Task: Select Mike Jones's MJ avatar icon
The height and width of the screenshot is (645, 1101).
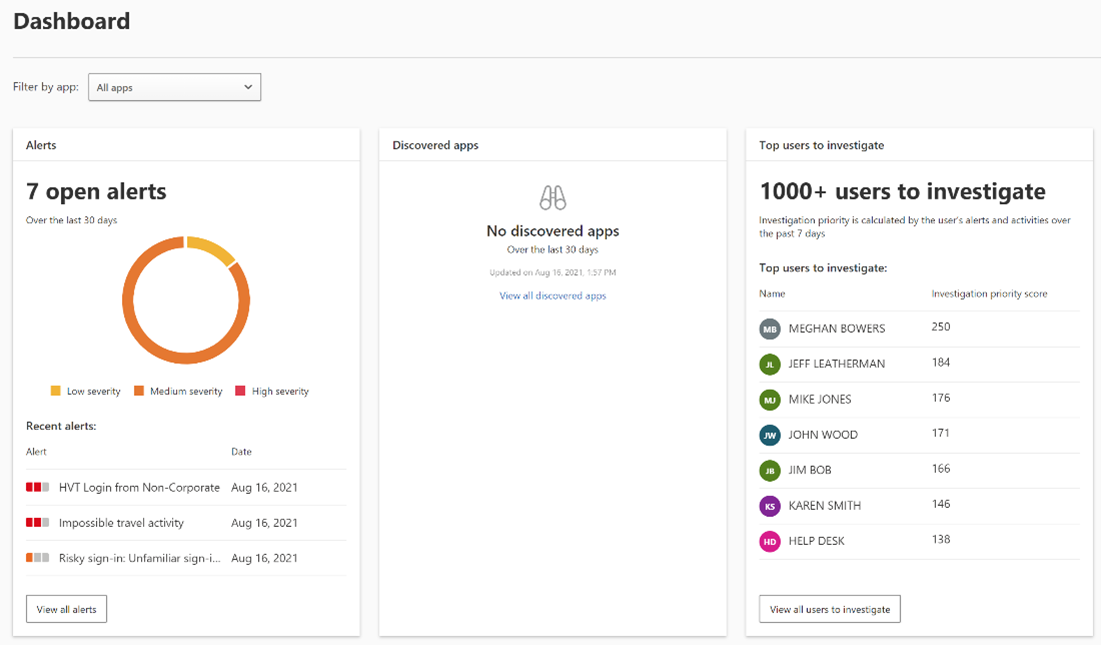Action: point(769,398)
